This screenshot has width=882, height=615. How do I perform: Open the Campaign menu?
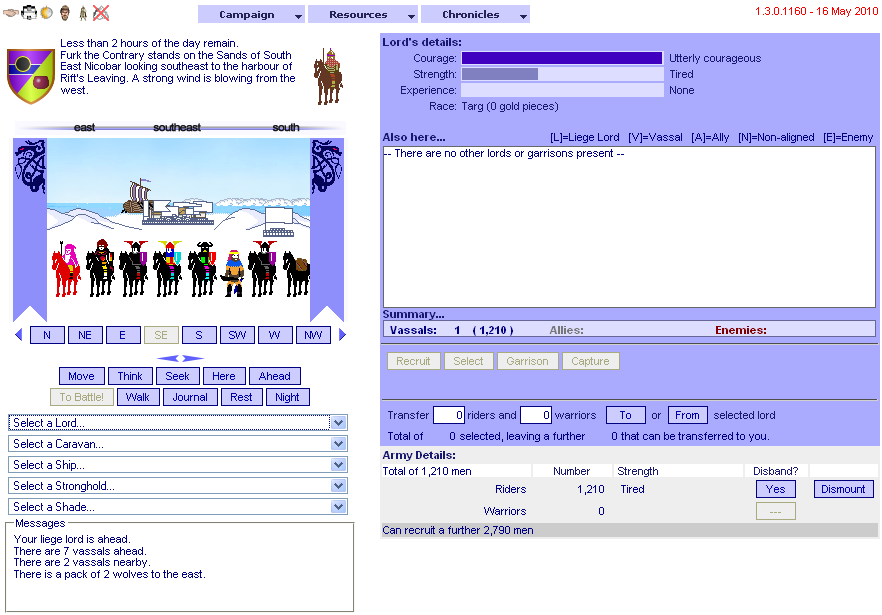pyautogui.click(x=251, y=15)
